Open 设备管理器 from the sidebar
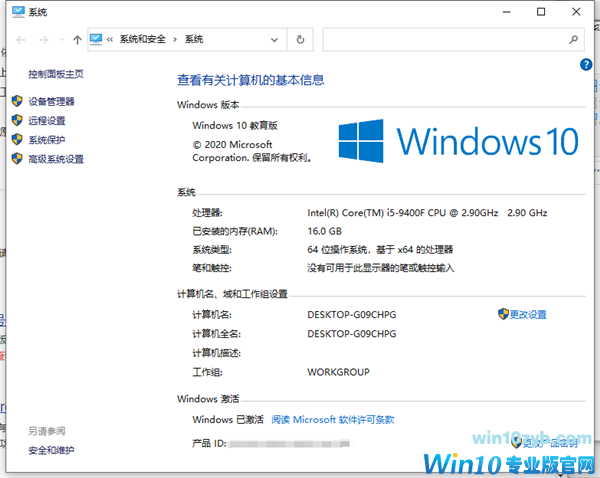 pyautogui.click(x=51, y=101)
